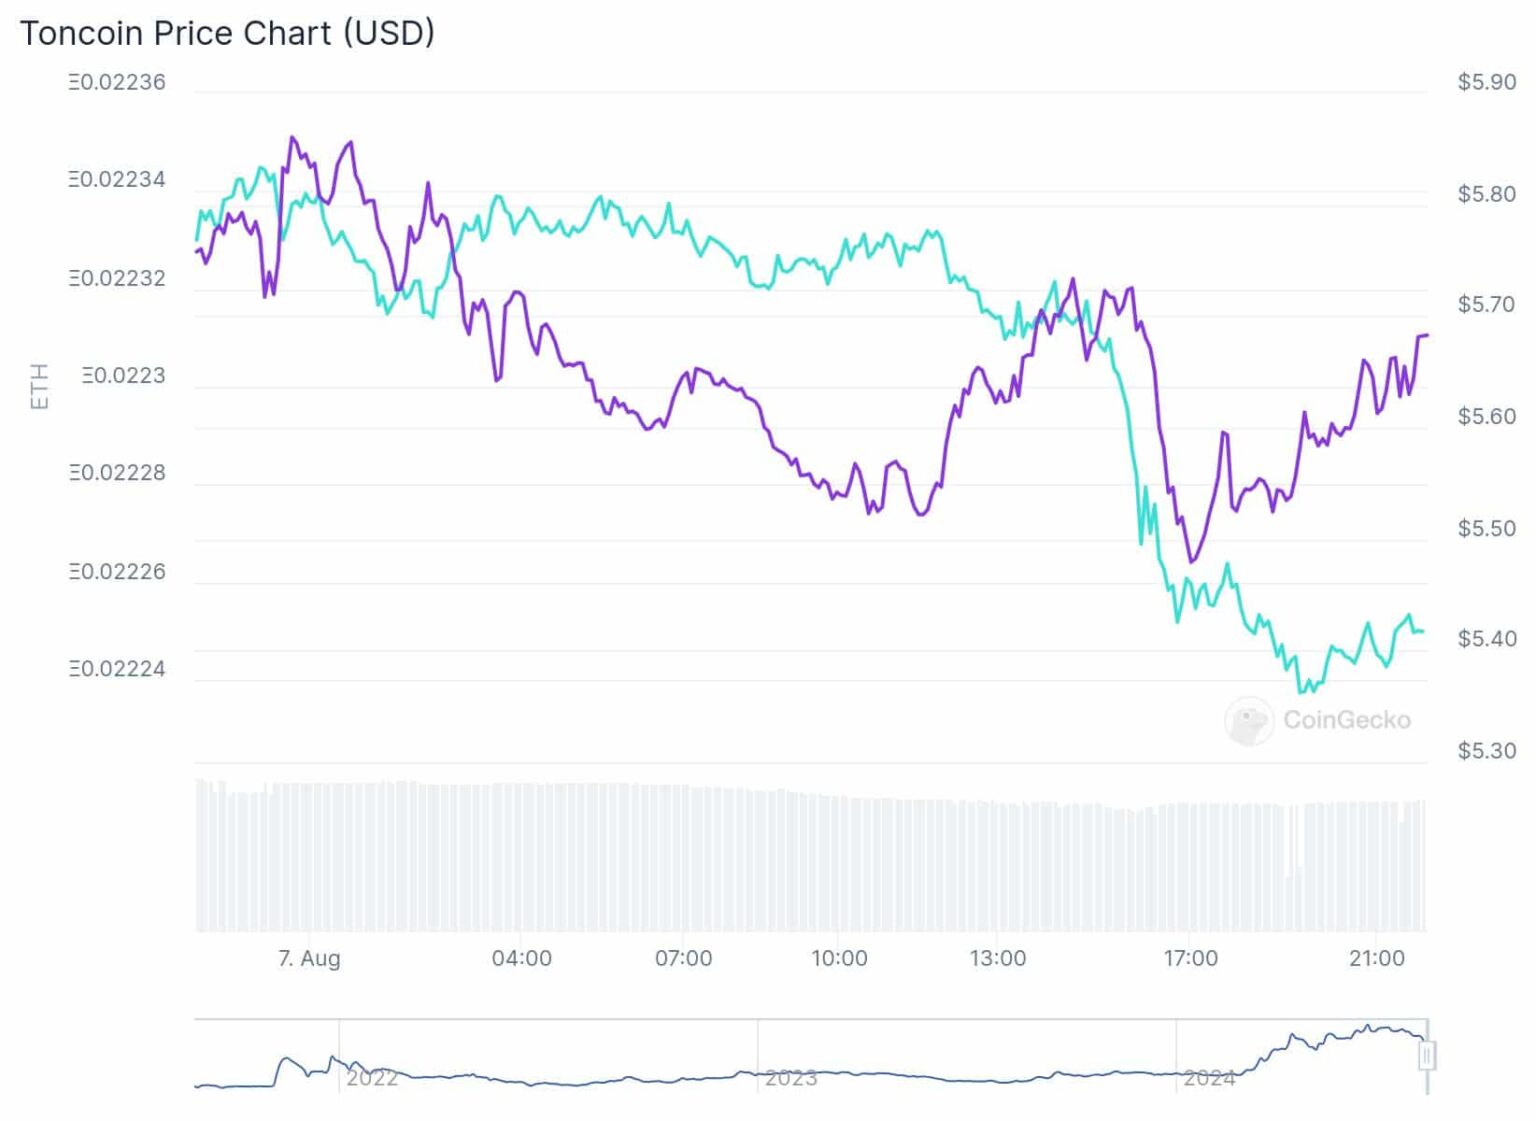Click the vertical ETH axis title
Viewport: 1536px width, 1121px height.
pyautogui.click(x=39, y=386)
